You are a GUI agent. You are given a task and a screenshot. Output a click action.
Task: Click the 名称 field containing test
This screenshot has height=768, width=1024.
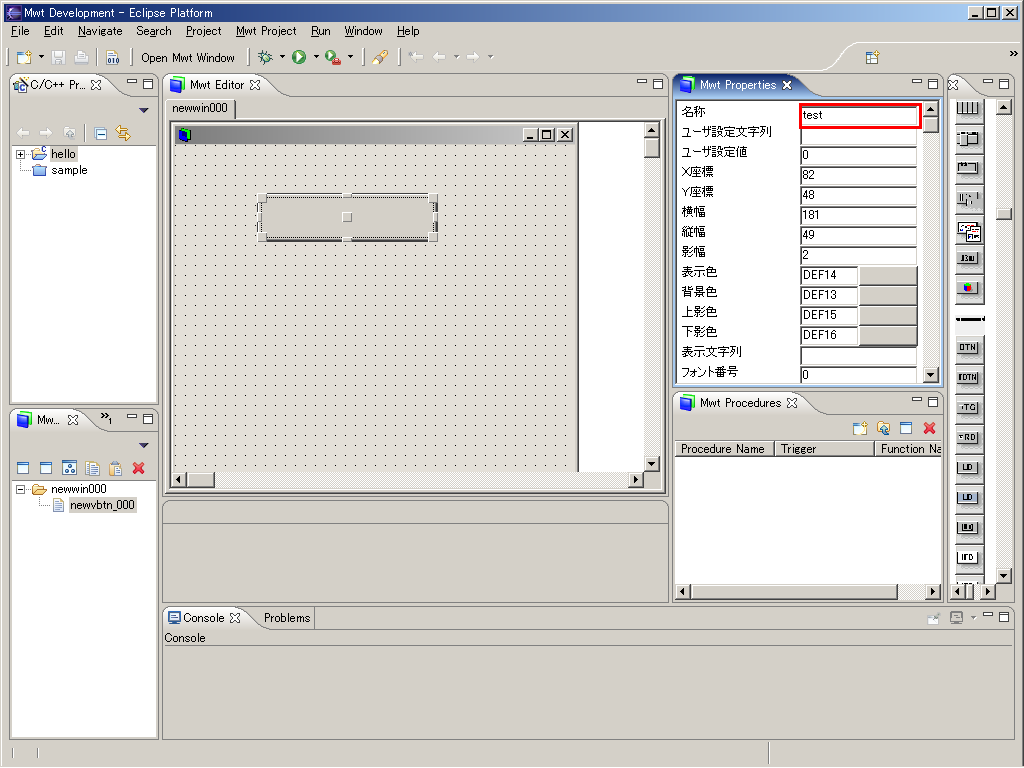[859, 116]
